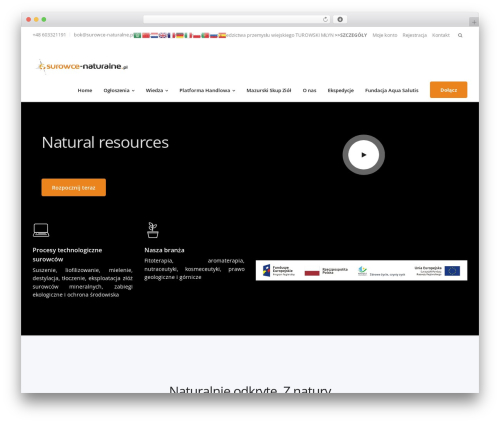This screenshot has width=500, height=423.
Task: Click the Rzeczpospolita Polska flag logo
Action: tap(326, 271)
